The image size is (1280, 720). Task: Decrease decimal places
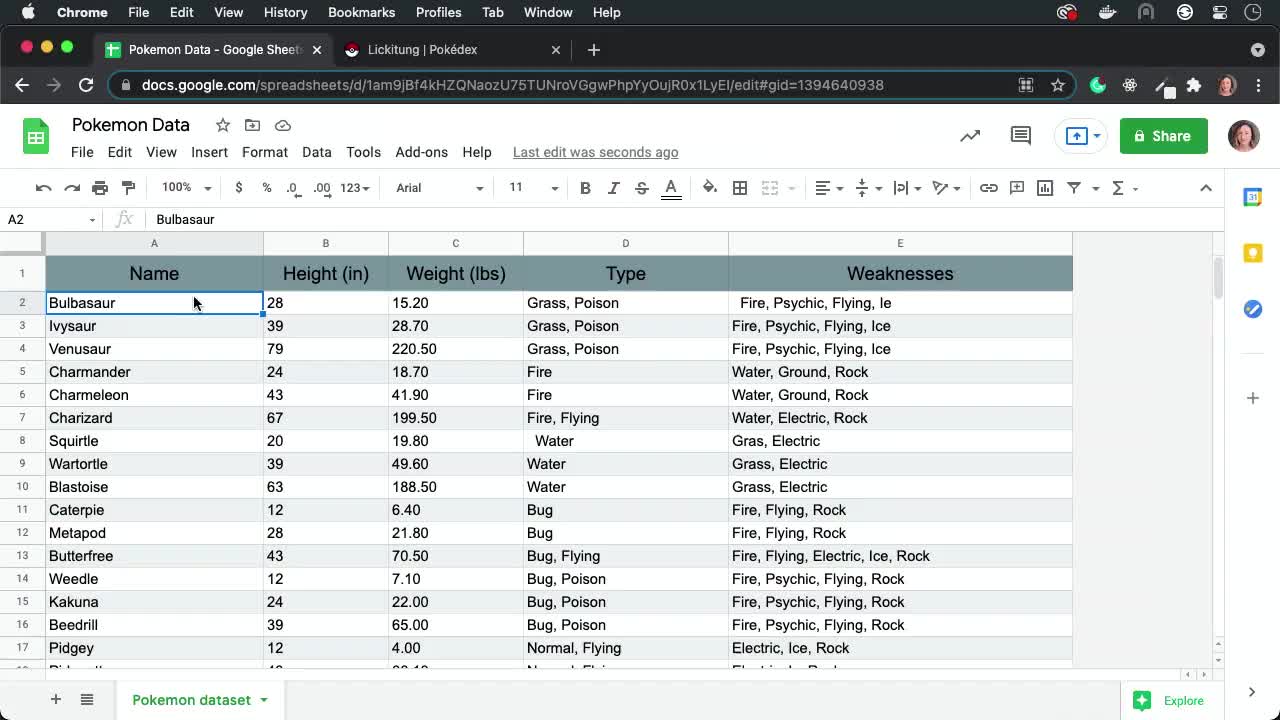[292, 188]
